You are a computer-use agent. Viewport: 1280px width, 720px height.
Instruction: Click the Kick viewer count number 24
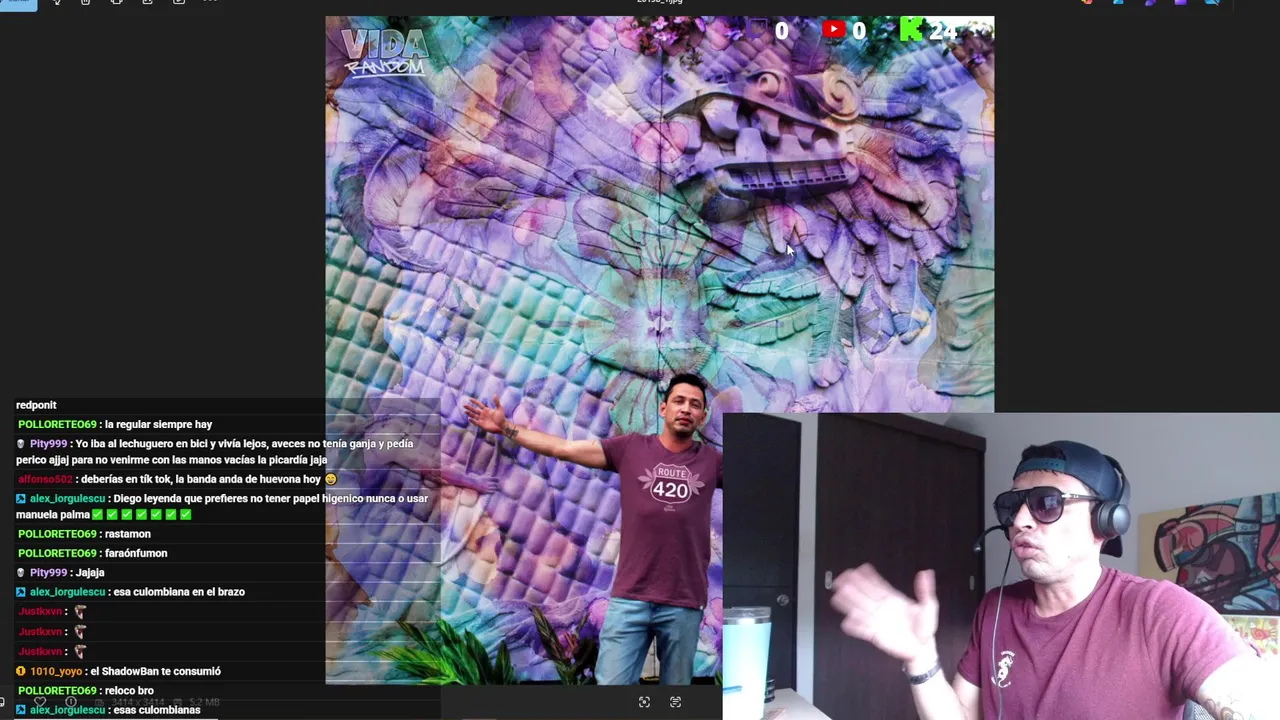(x=942, y=31)
